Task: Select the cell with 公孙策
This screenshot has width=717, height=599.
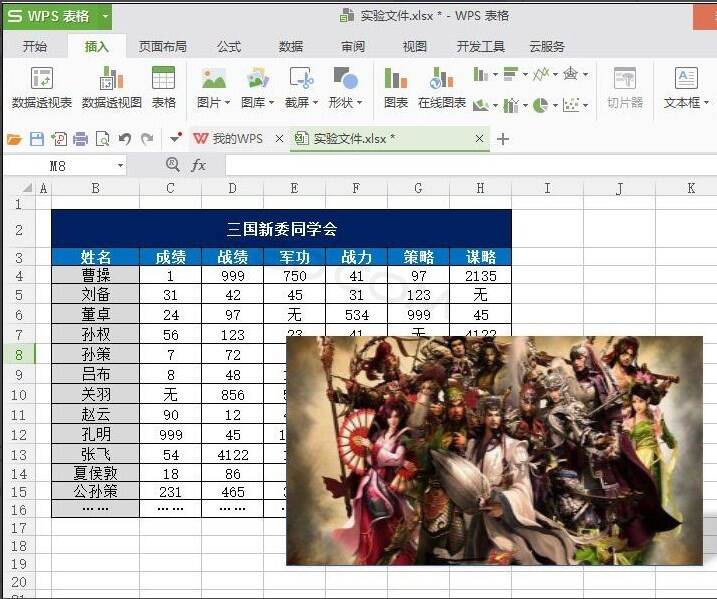Action: [x=95, y=492]
